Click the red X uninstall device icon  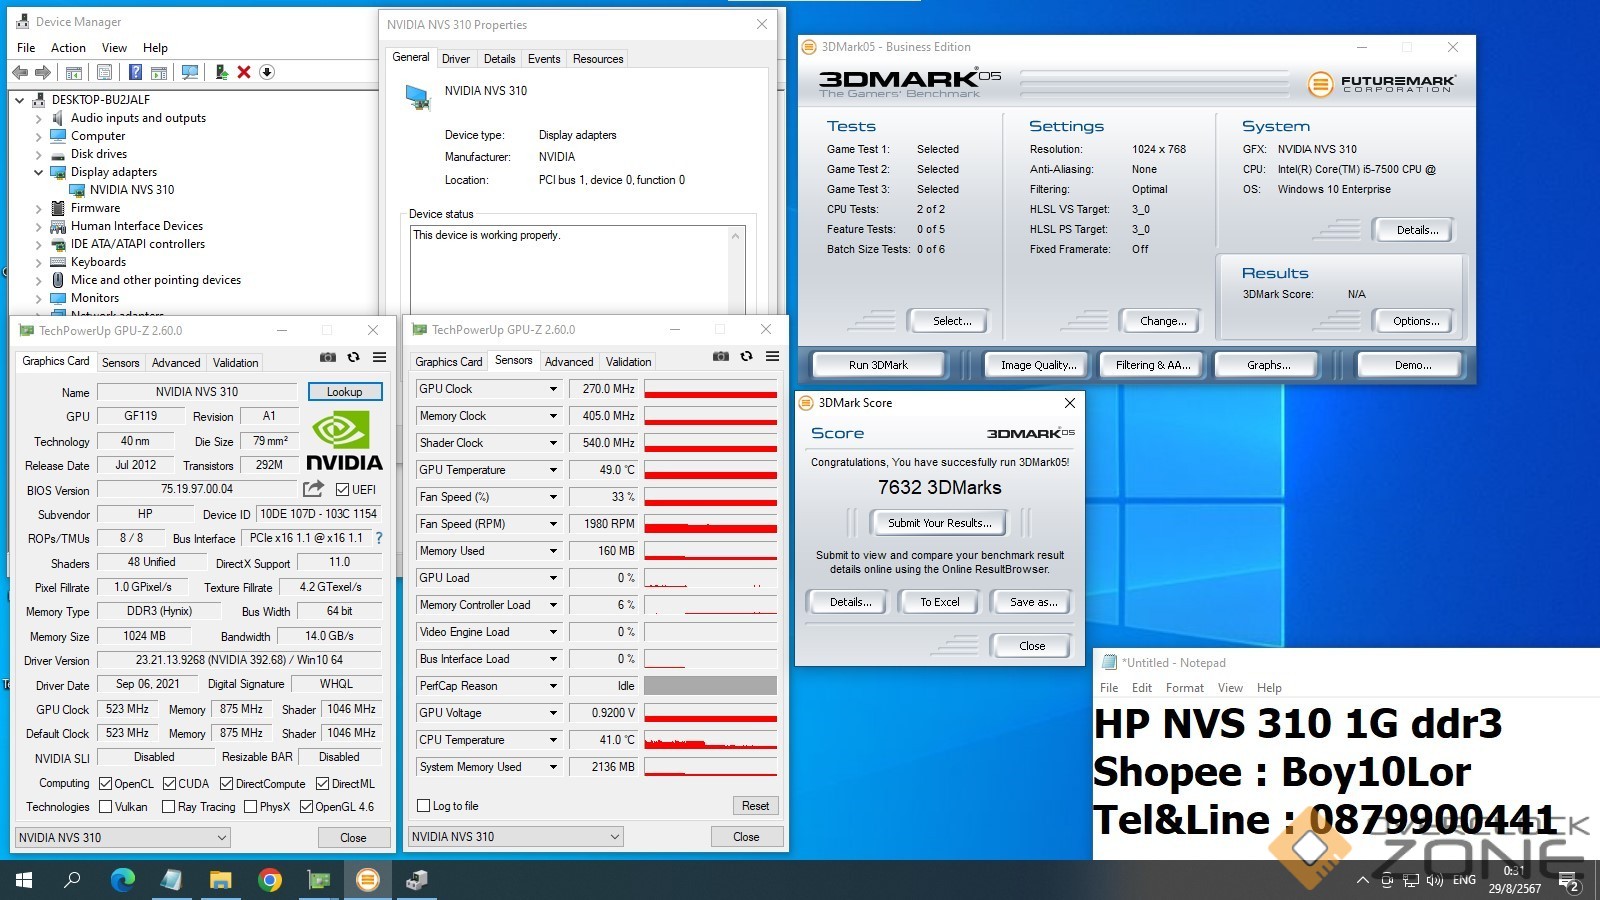pos(244,72)
